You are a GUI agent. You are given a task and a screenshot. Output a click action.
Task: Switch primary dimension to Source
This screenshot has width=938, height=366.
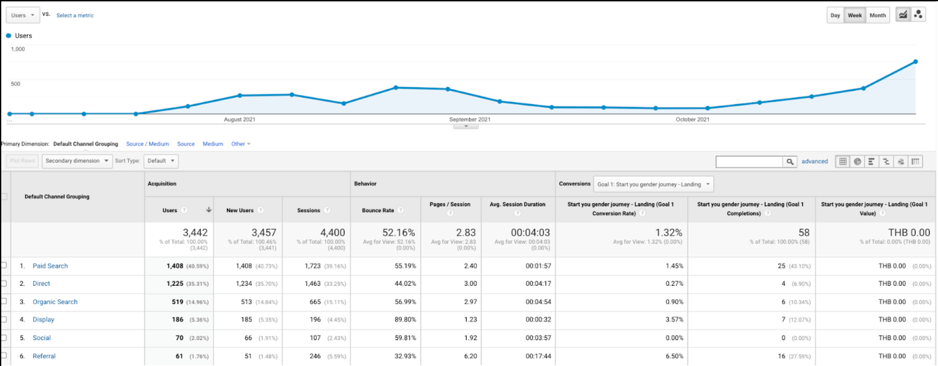(186, 144)
